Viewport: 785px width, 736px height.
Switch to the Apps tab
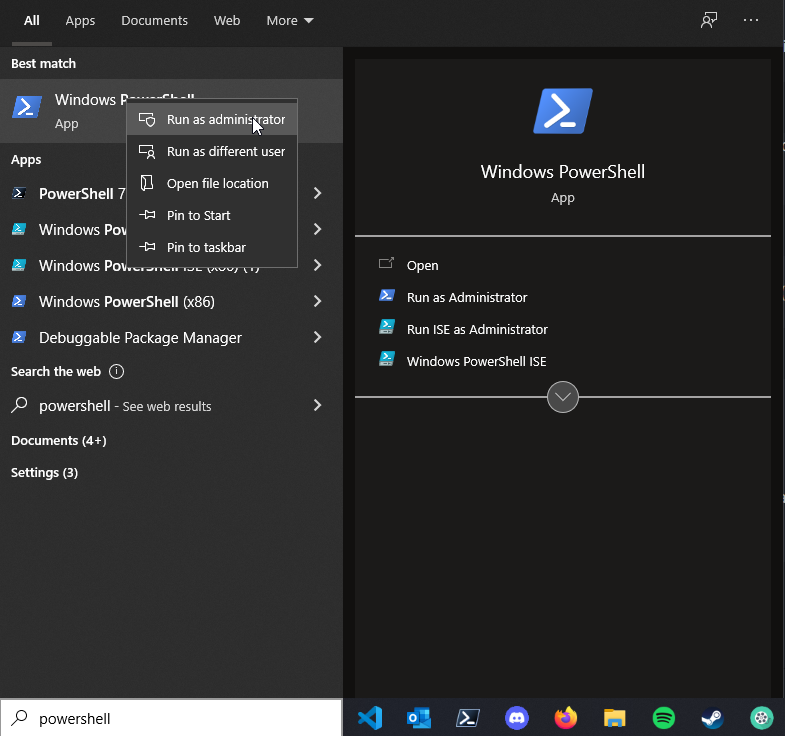[80, 21]
